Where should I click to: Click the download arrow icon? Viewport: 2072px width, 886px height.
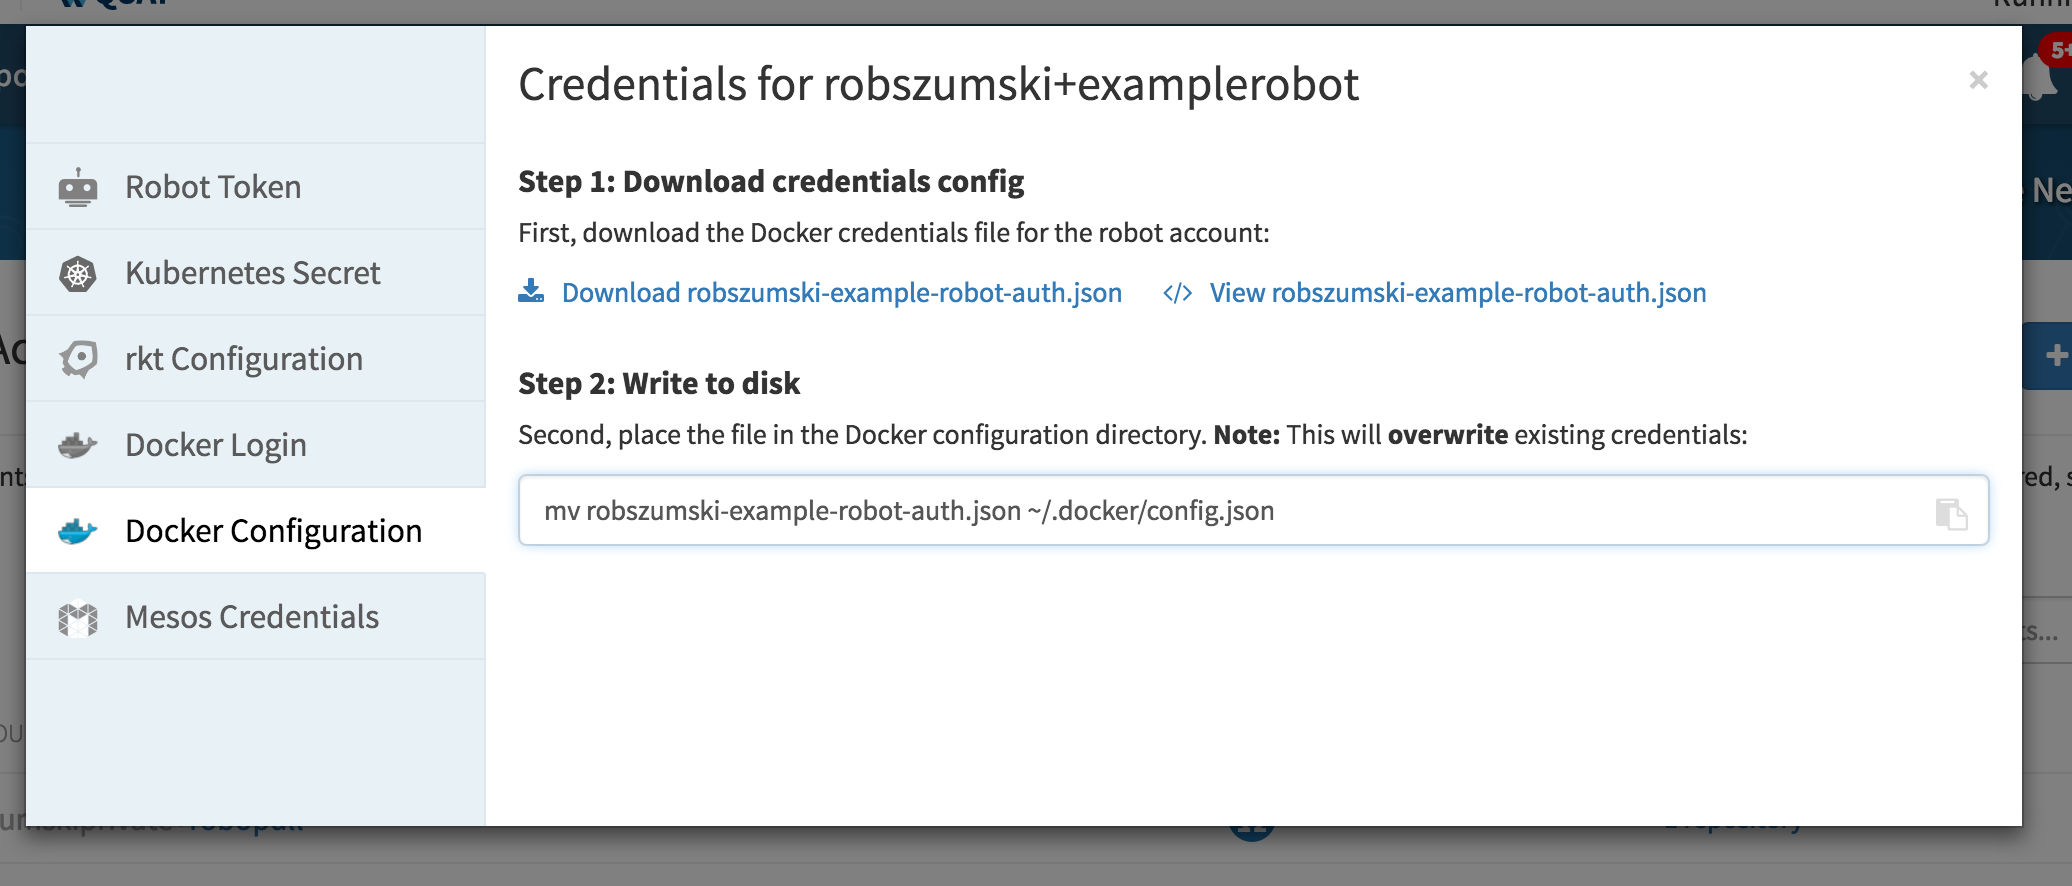coord(531,292)
